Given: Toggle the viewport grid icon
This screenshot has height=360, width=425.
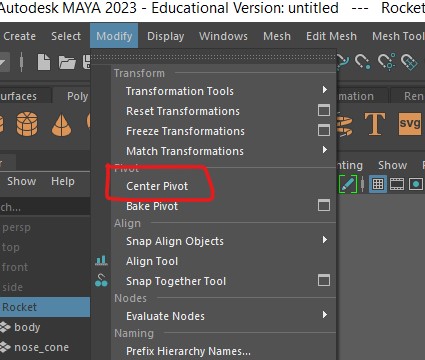Looking at the screenshot, I should 378,184.
